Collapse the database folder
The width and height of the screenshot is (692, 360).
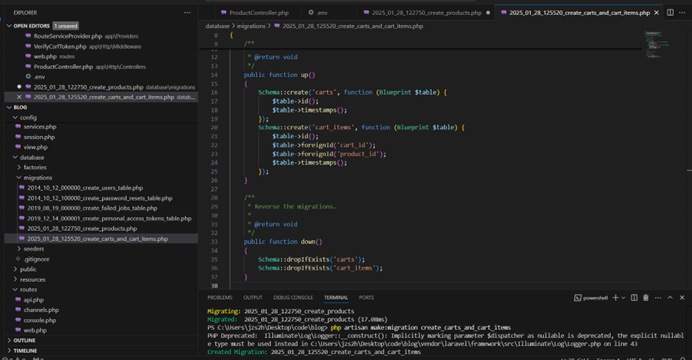click(15, 158)
